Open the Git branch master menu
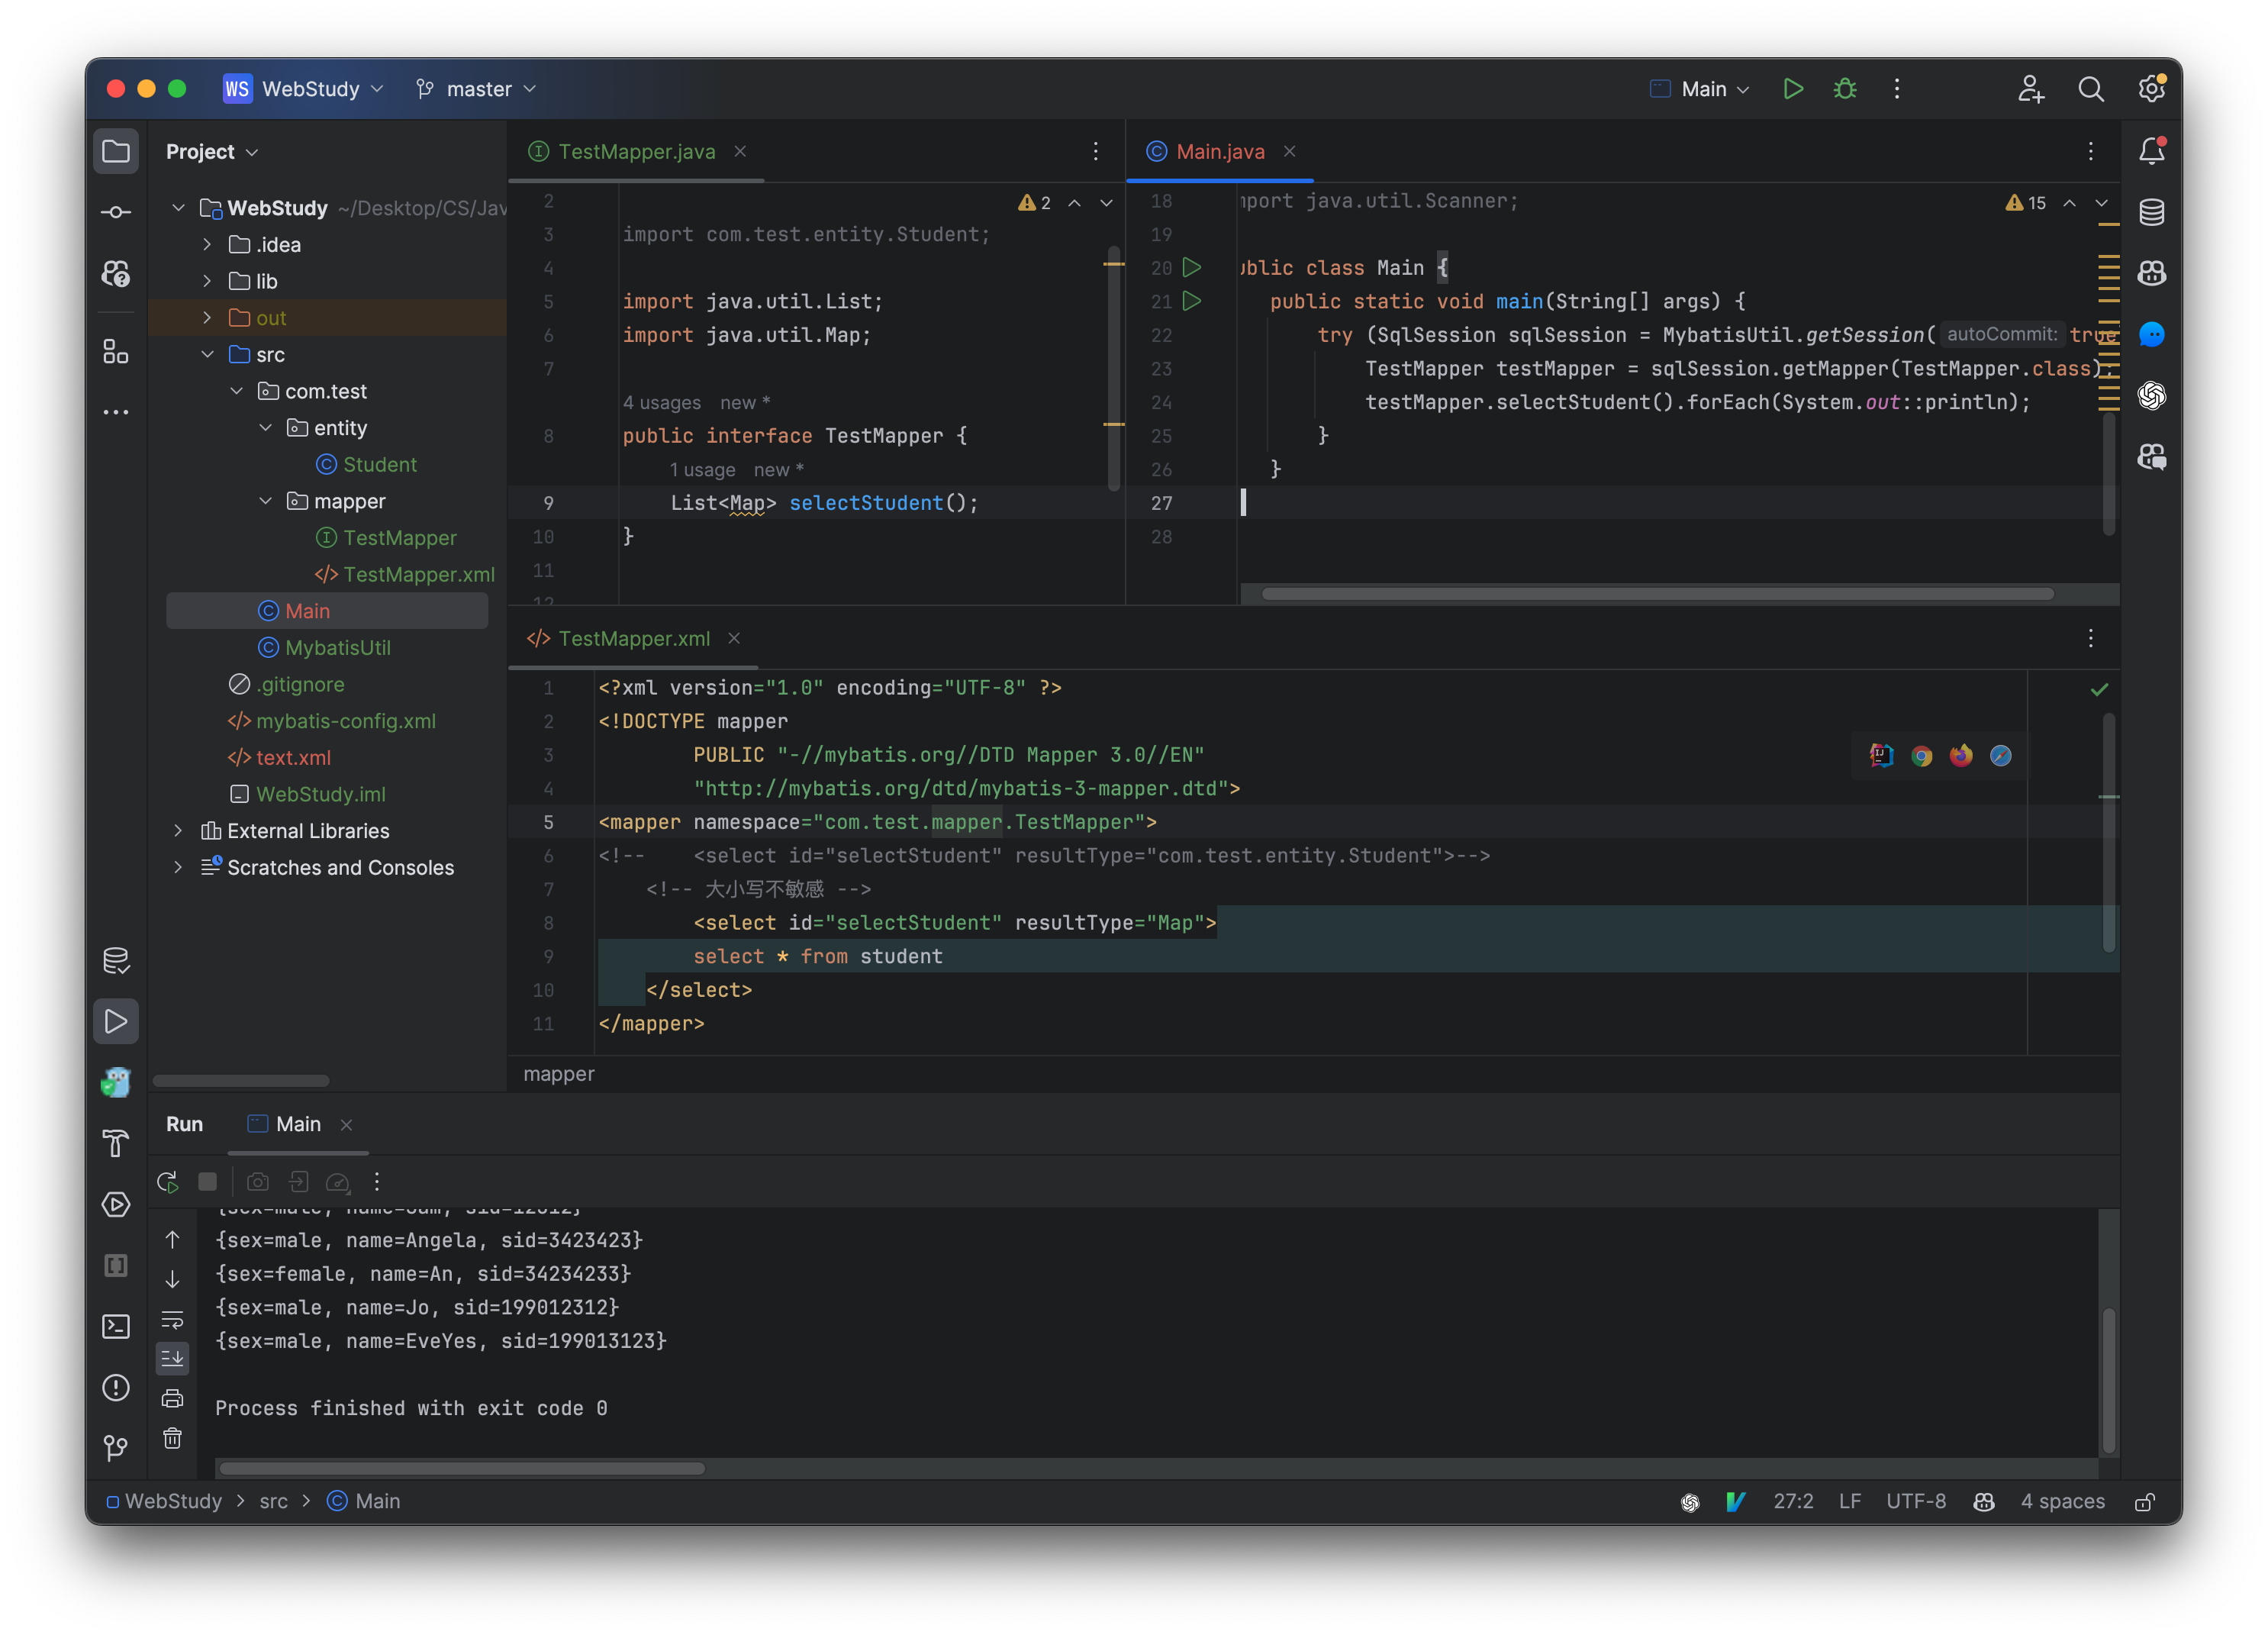 (x=475, y=88)
